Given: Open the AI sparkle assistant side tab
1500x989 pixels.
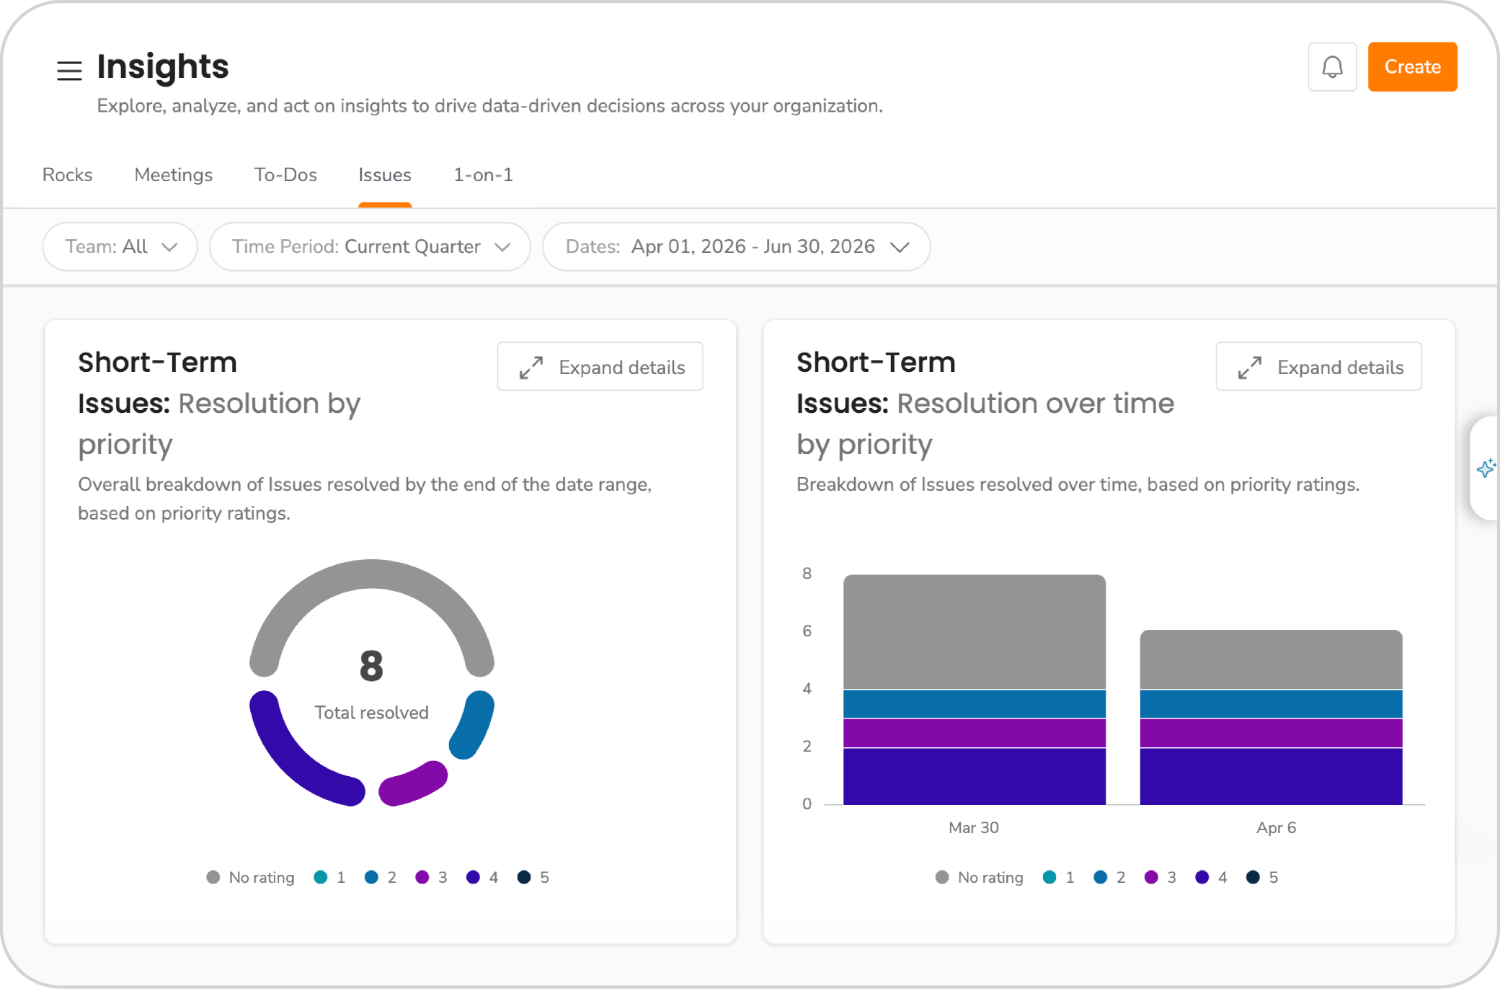Looking at the screenshot, I should tap(1485, 468).
